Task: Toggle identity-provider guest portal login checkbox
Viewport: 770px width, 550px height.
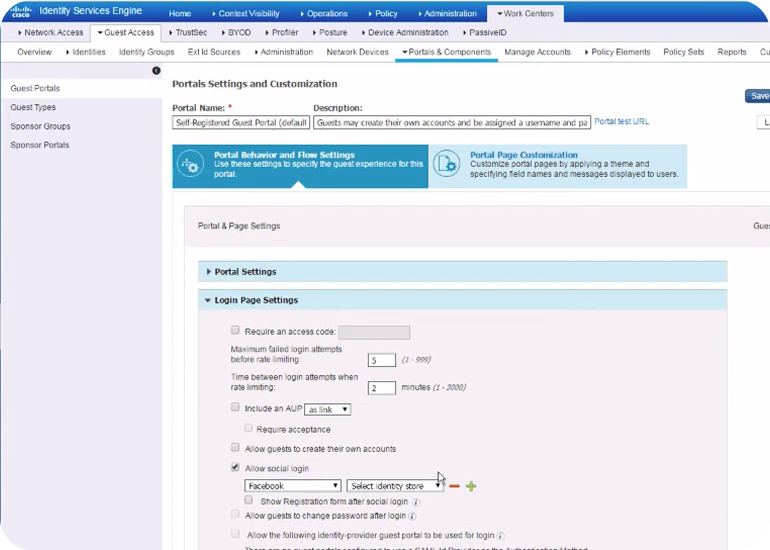Action: point(235,533)
